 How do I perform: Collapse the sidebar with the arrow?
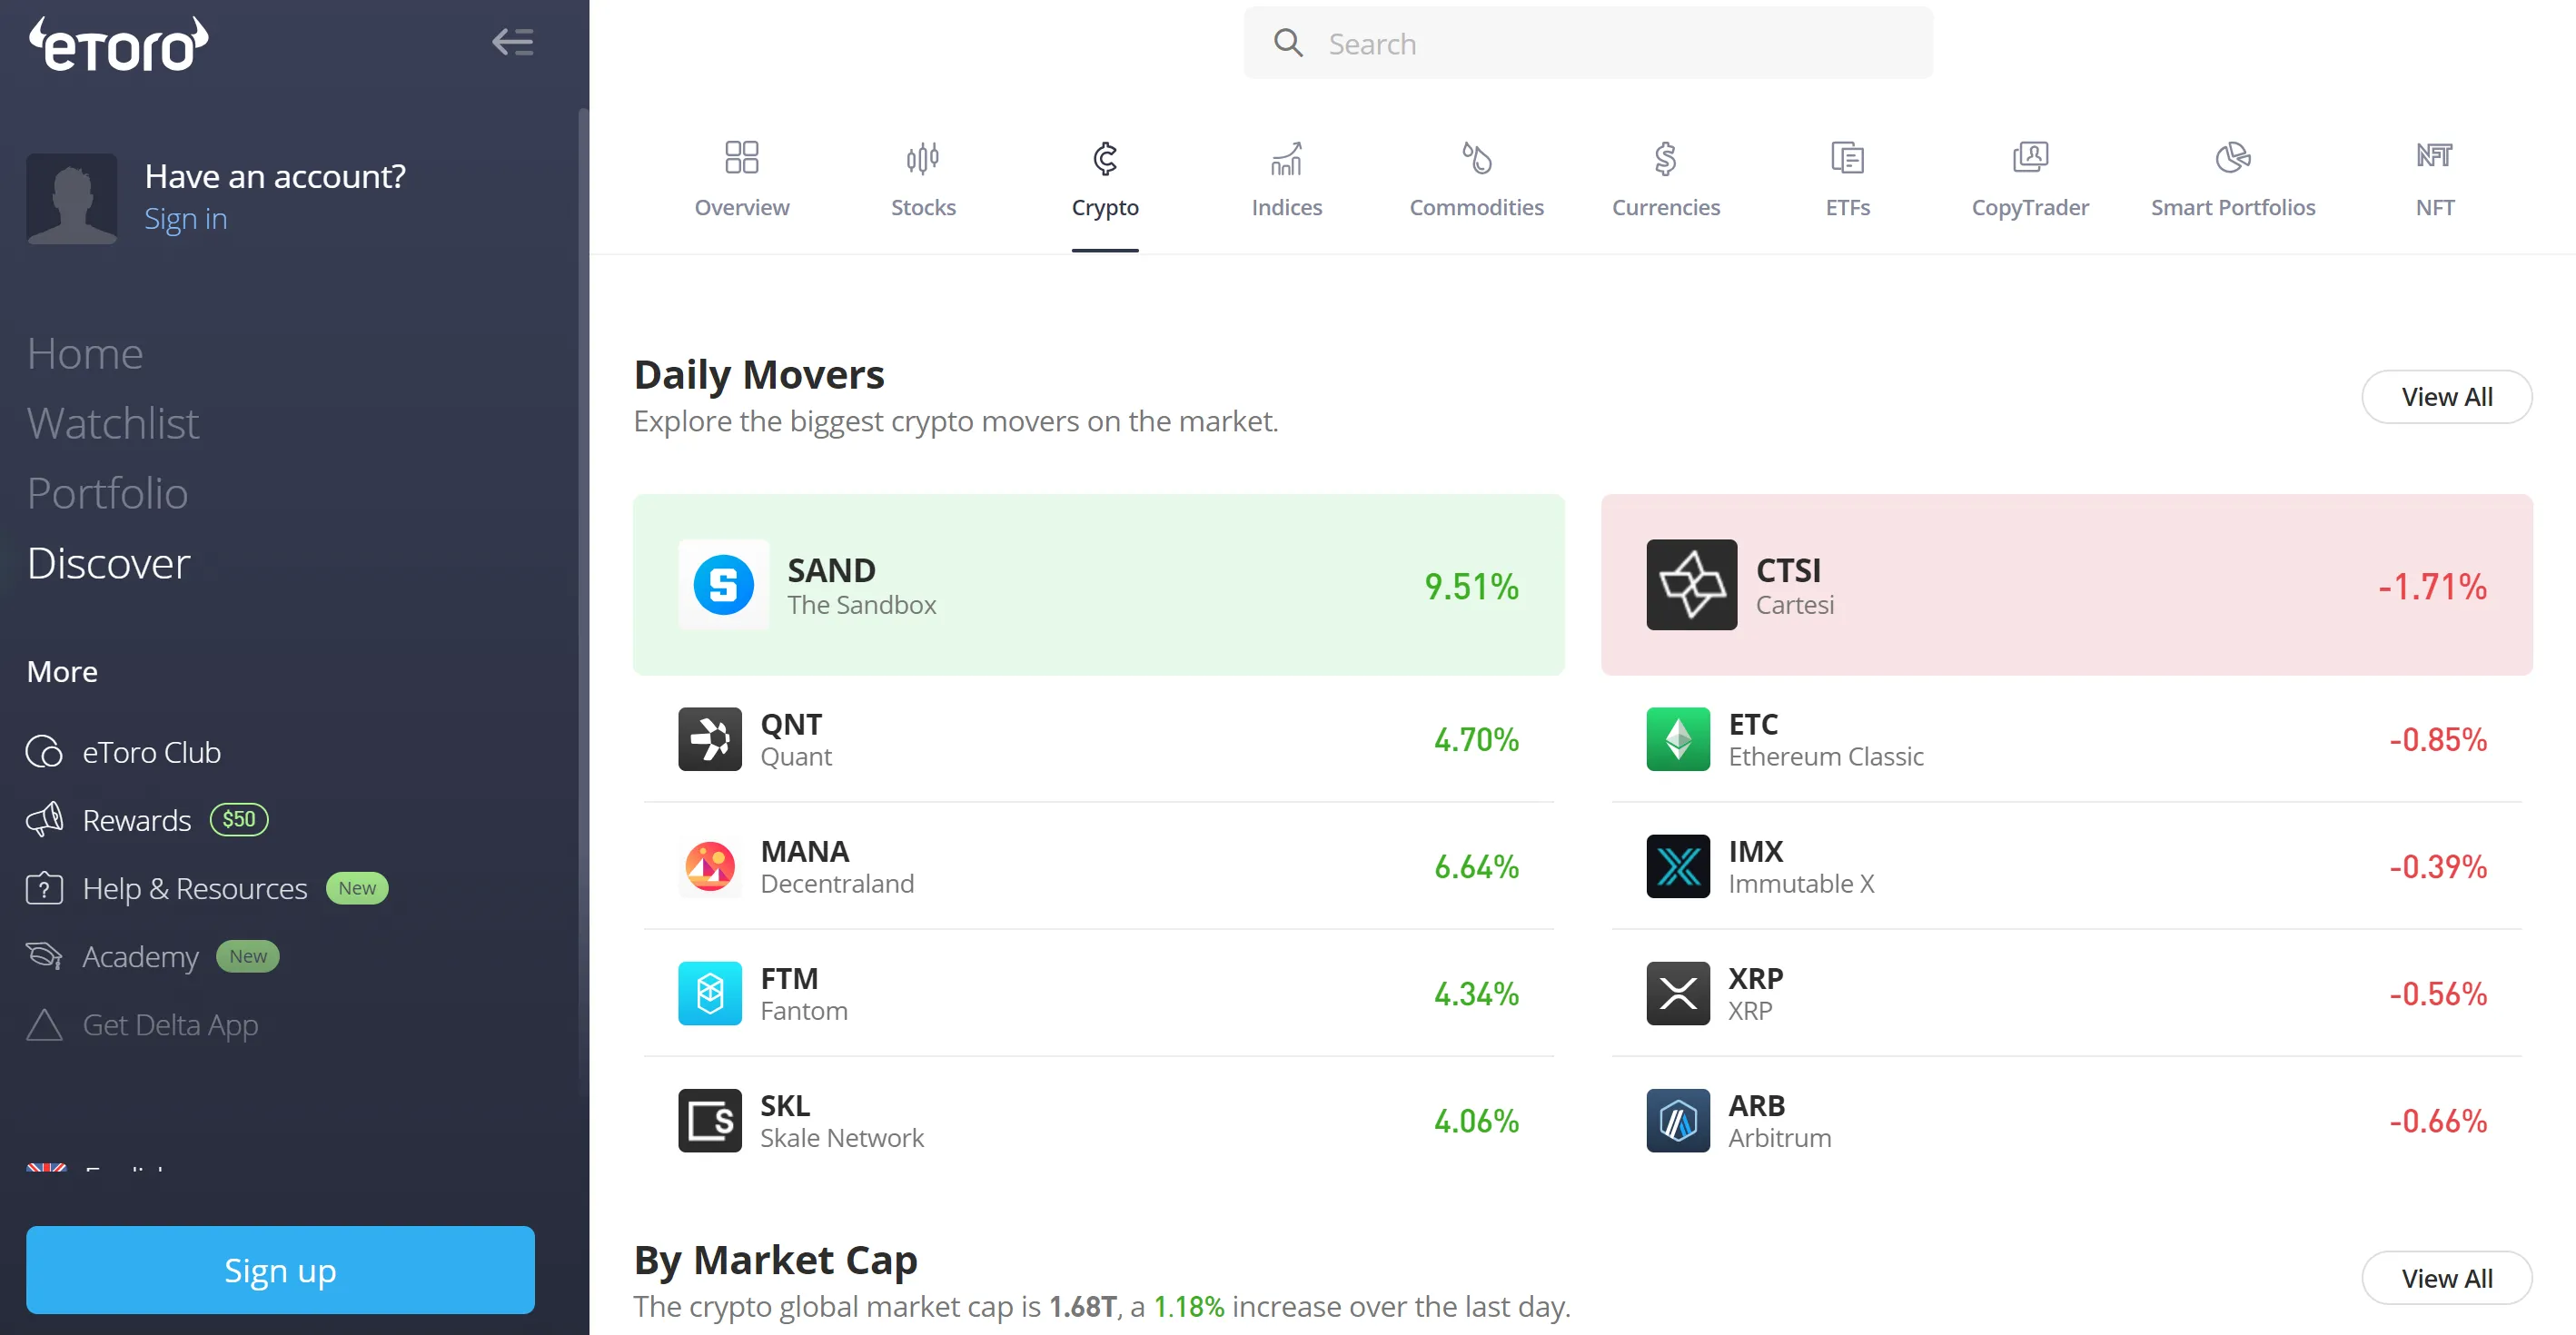point(512,42)
